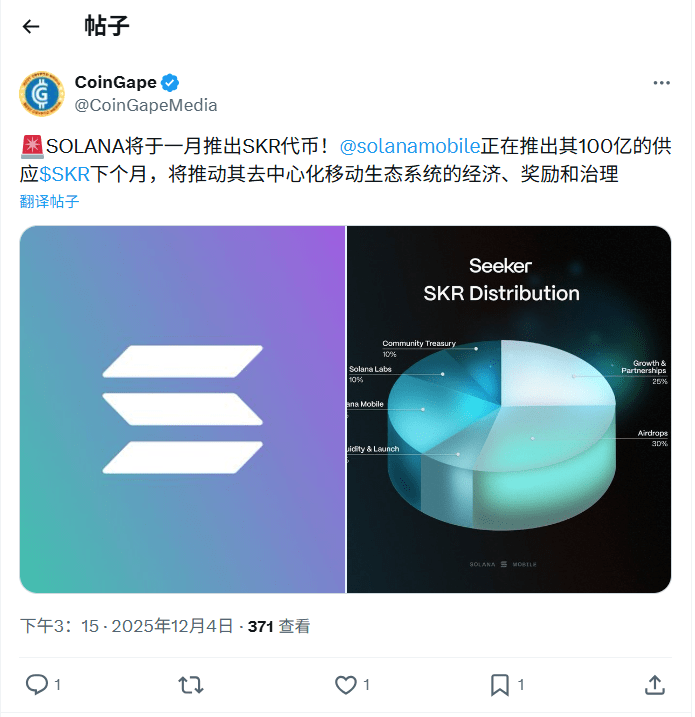Share the post via upload icon
This screenshot has width=695, height=717.
point(654,685)
